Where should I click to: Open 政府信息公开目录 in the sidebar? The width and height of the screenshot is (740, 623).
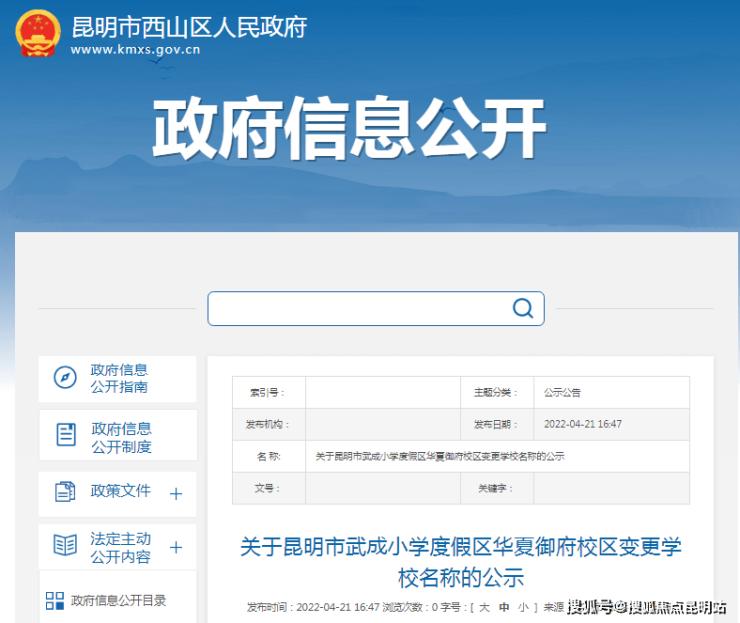(x=118, y=601)
